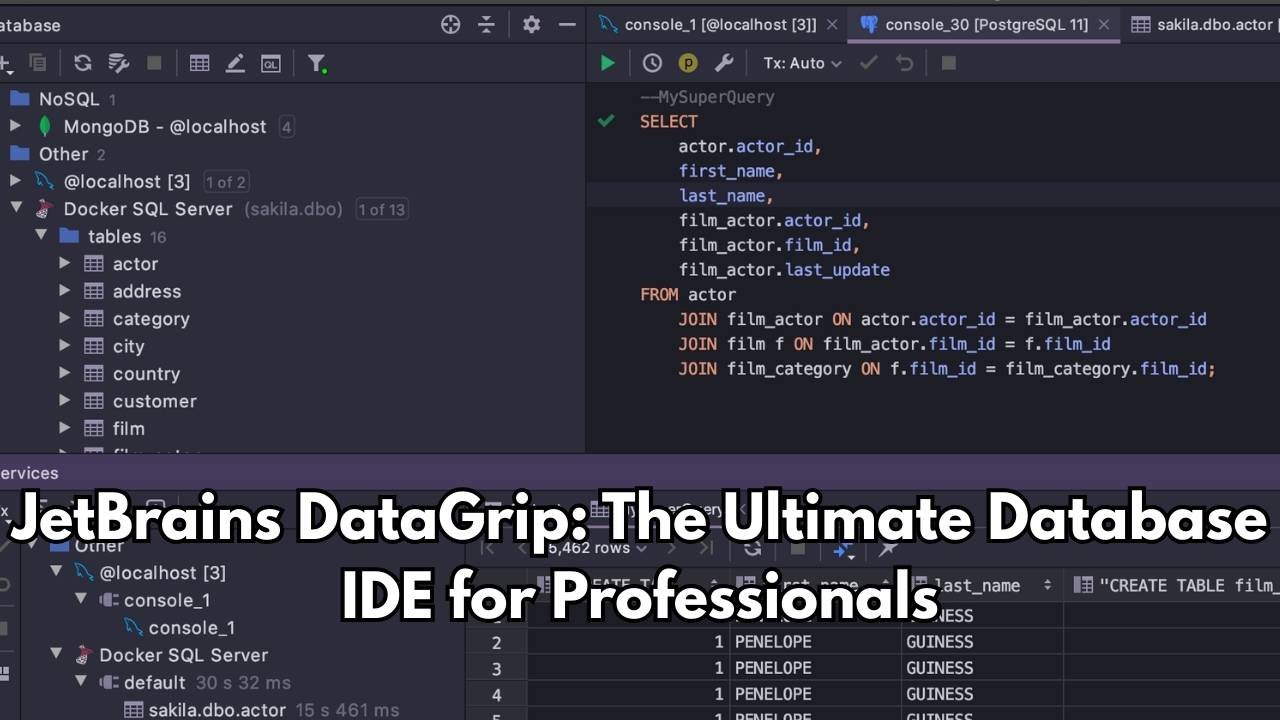The width and height of the screenshot is (1280, 720).
Task: Select the Other group folder in Database tree
Action: pos(64,154)
